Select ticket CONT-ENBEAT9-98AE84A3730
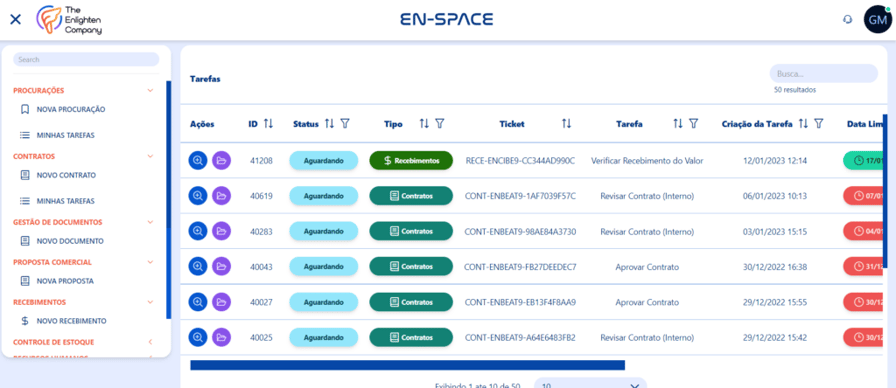This screenshot has height=388, width=896. 520,231
